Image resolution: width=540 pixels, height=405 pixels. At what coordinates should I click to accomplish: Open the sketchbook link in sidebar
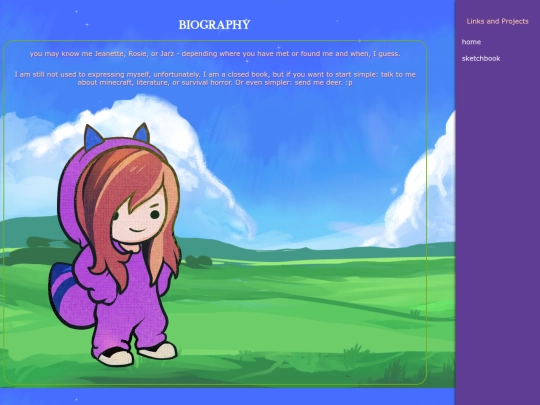(x=481, y=59)
